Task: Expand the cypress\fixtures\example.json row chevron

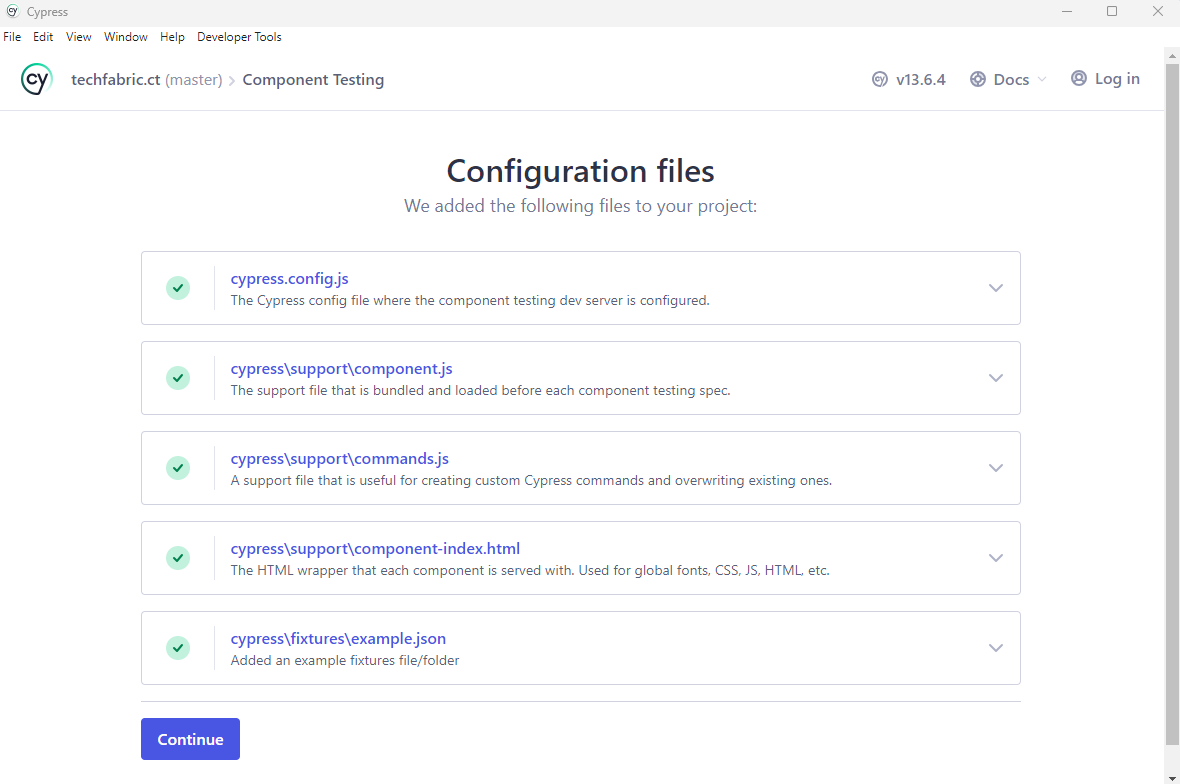Action: click(996, 648)
